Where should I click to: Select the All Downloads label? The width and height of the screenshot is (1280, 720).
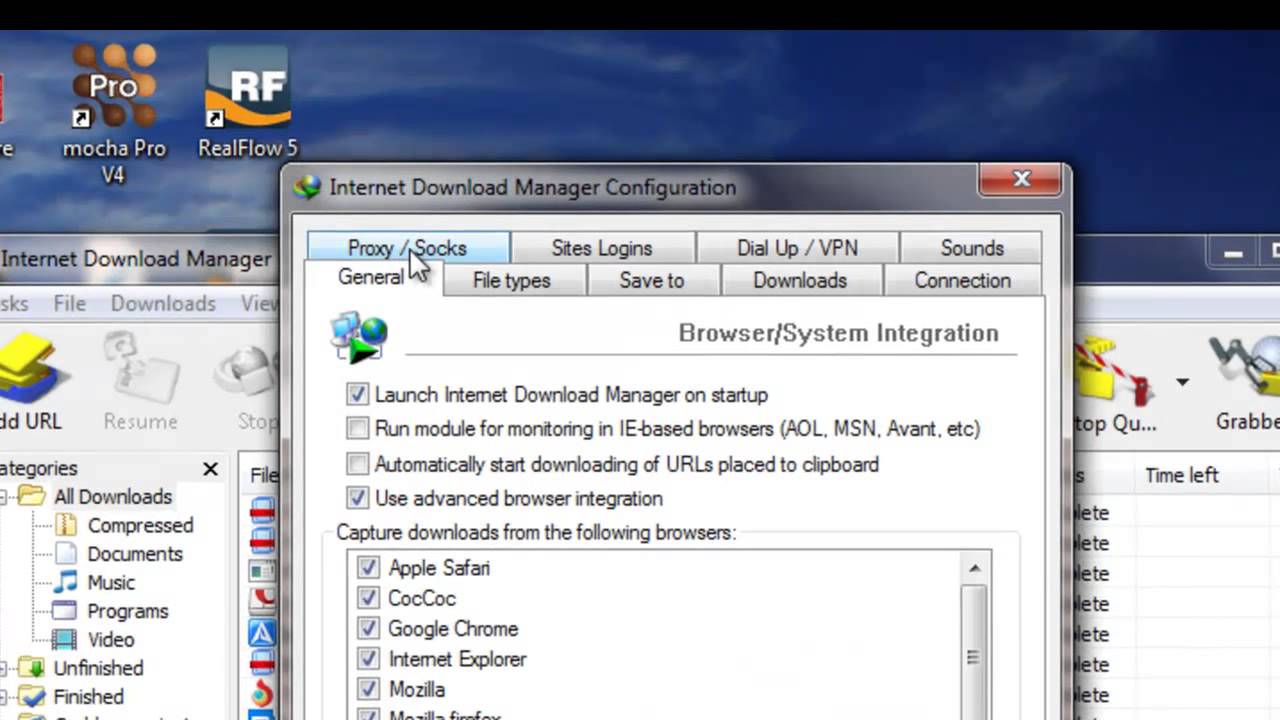113,496
